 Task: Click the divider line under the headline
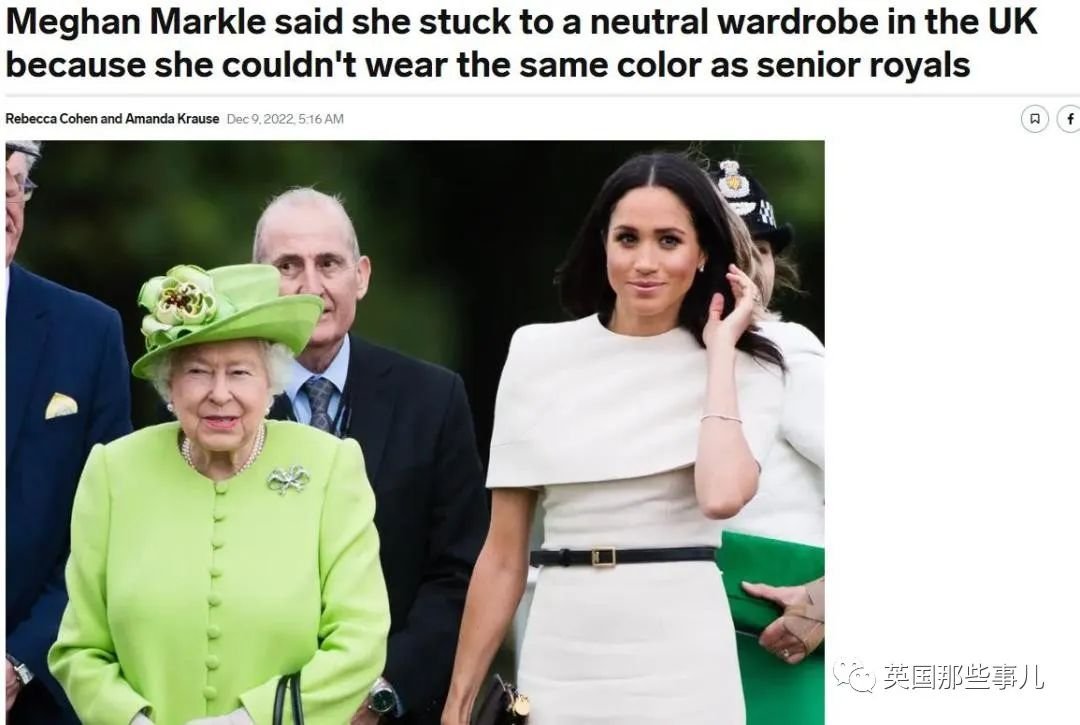[x=543, y=95]
